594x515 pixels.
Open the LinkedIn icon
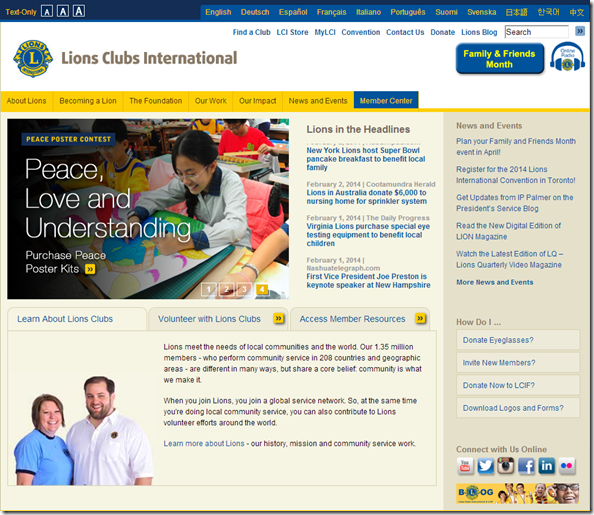(x=546, y=466)
